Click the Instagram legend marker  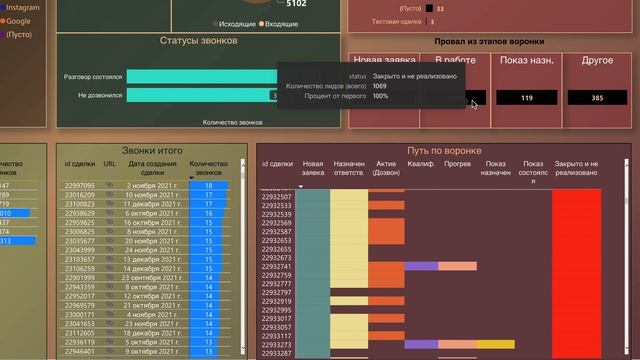(x=2, y=7)
